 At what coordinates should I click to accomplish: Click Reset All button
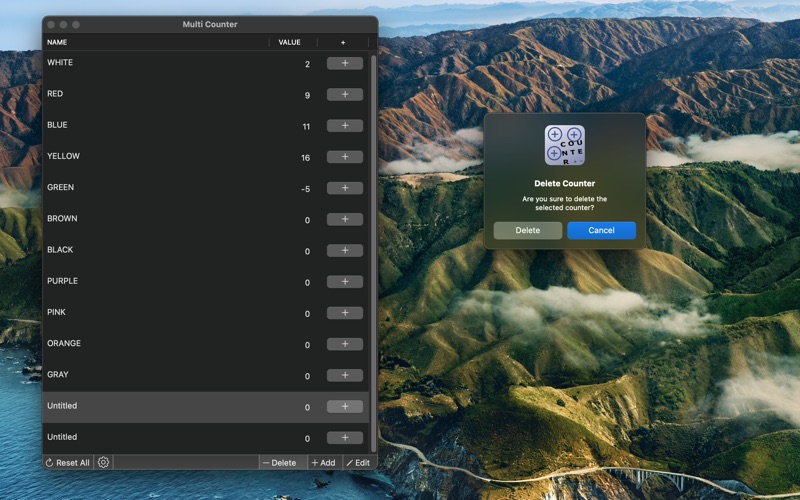pos(68,463)
